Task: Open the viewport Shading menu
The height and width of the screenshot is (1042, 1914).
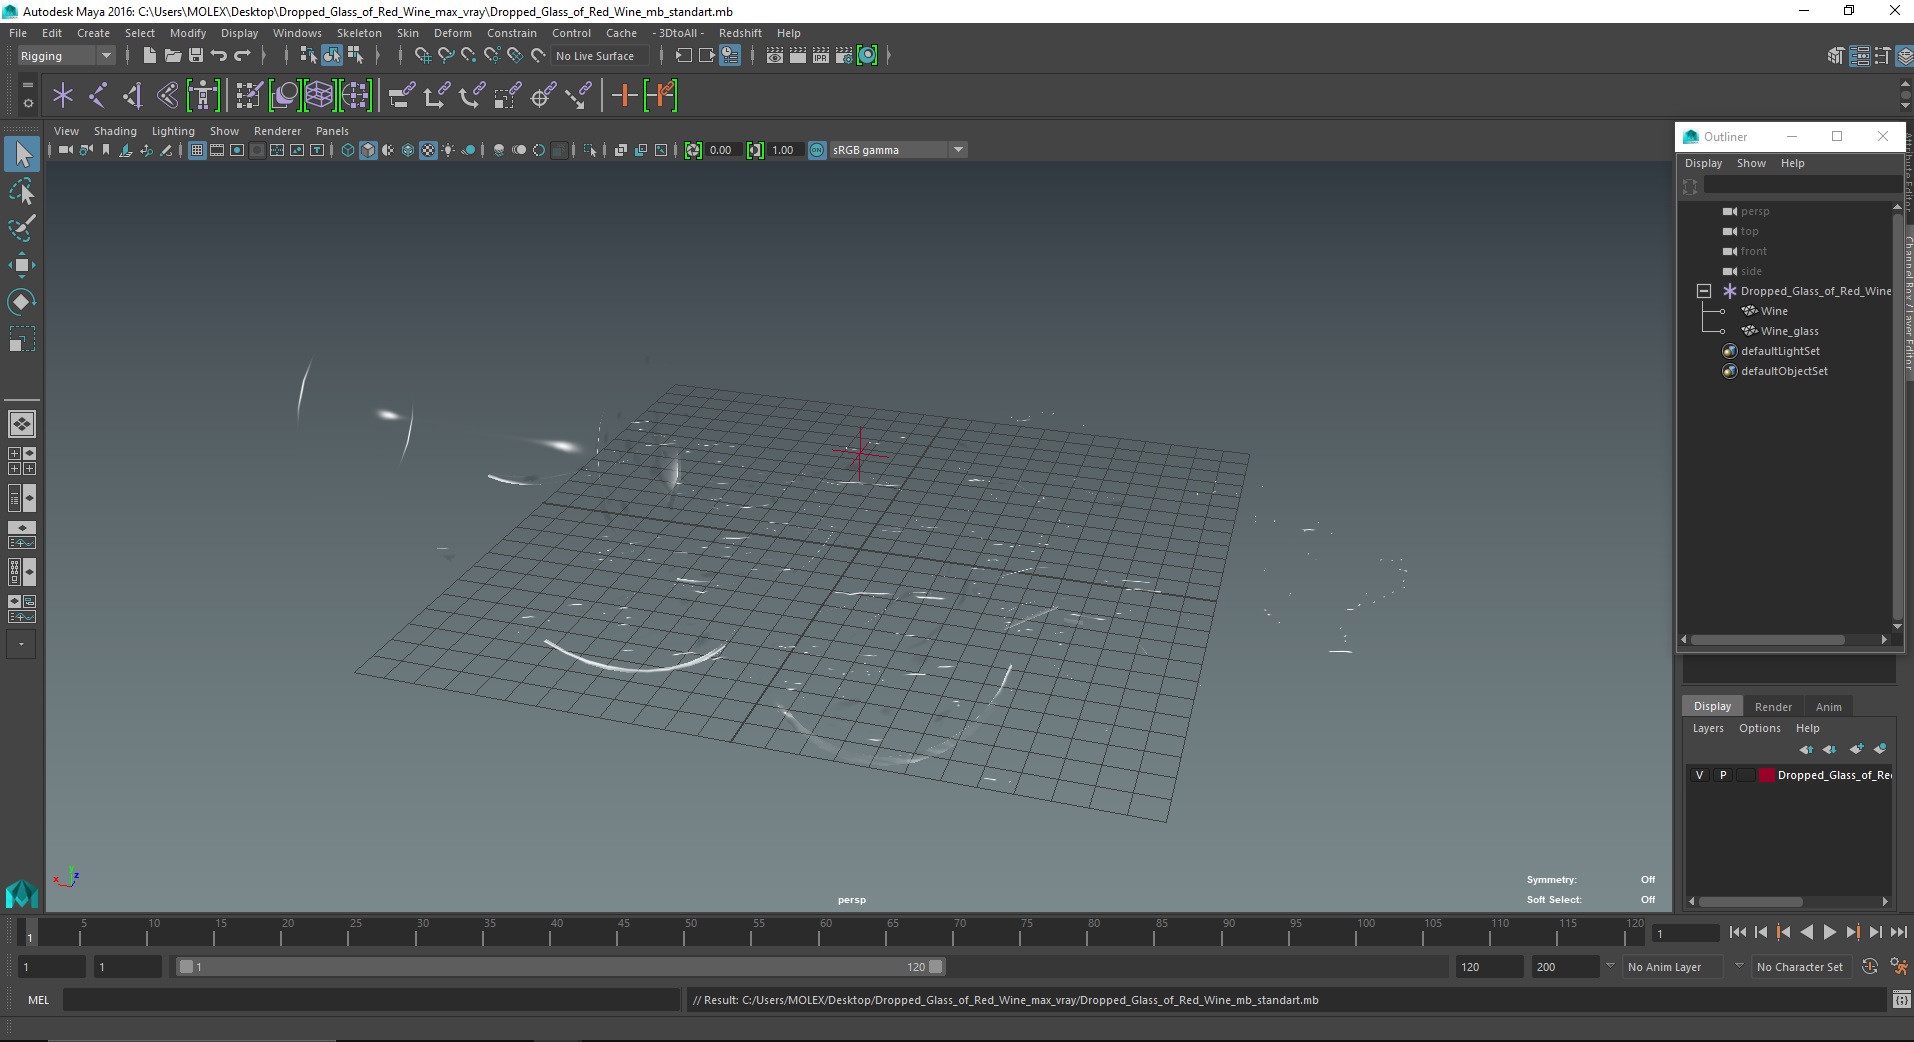Action: [115, 131]
